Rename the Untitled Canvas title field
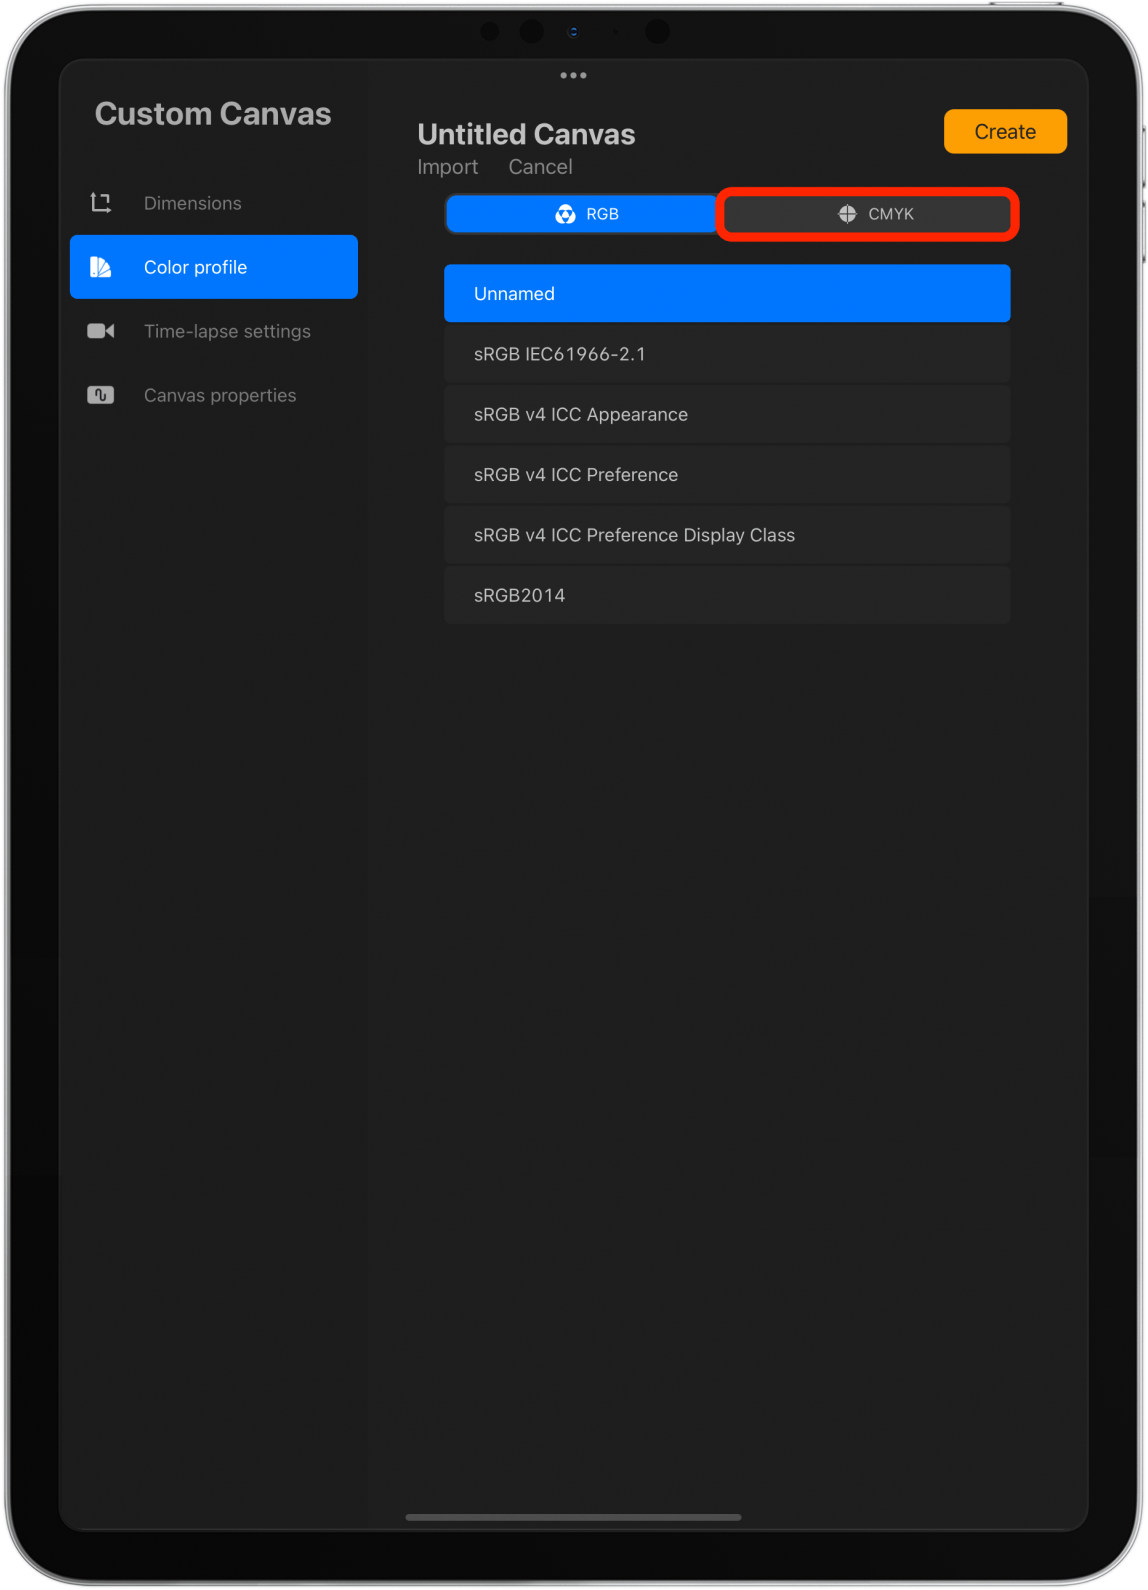 click(526, 134)
